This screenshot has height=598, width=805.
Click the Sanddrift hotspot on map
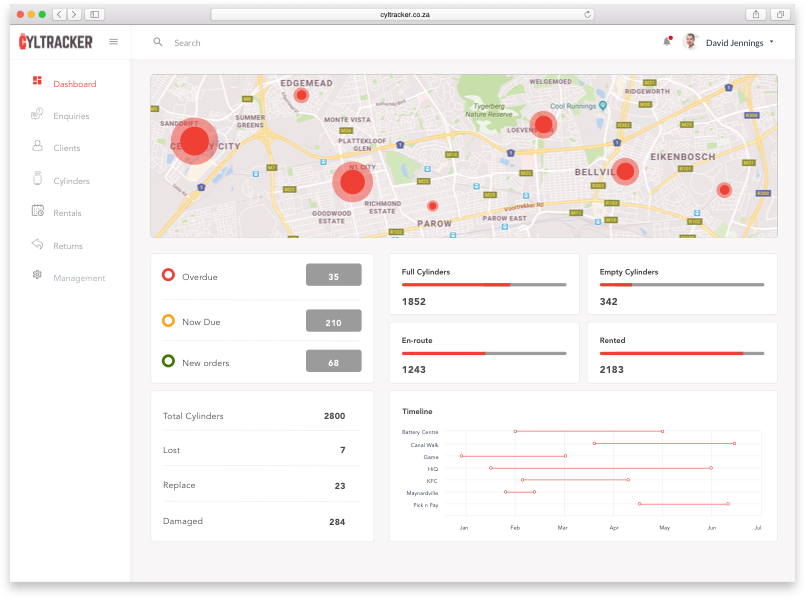(194, 141)
